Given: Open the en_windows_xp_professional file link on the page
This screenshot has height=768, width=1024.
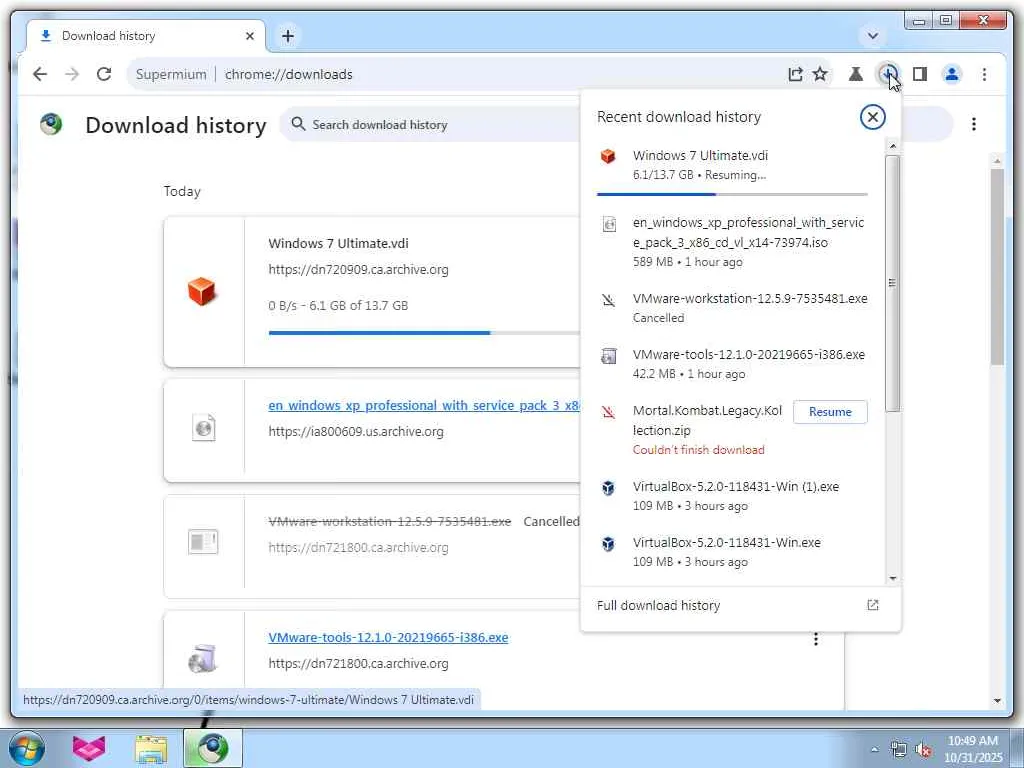Looking at the screenshot, I should (x=424, y=406).
